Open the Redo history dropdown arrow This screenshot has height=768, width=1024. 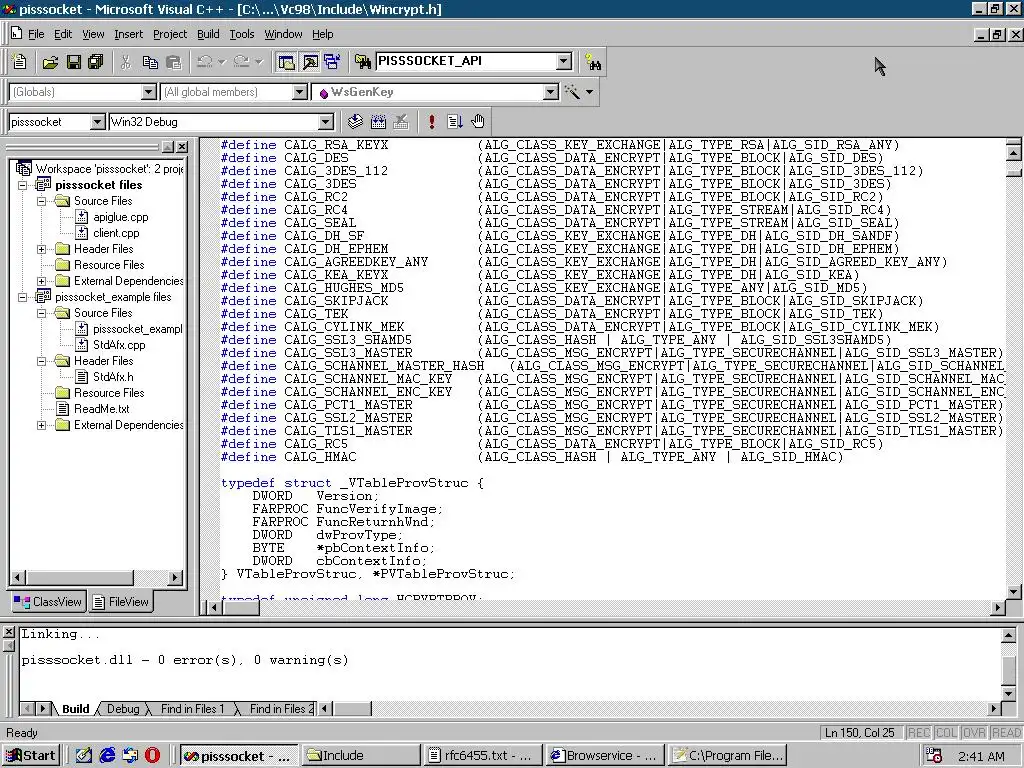[259, 62]
